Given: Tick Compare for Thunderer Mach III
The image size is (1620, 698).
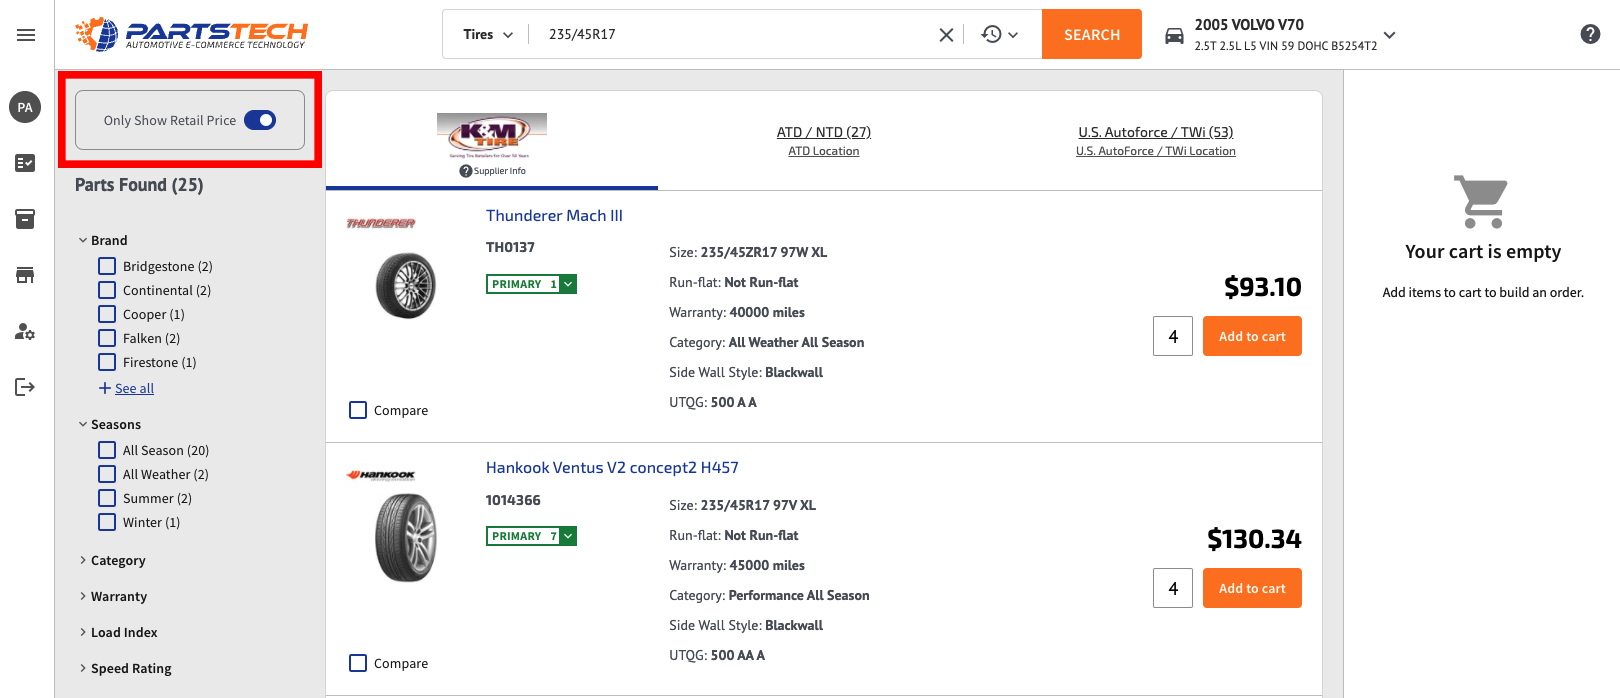Looking at the screenshot, I should (x=358, y=410).
